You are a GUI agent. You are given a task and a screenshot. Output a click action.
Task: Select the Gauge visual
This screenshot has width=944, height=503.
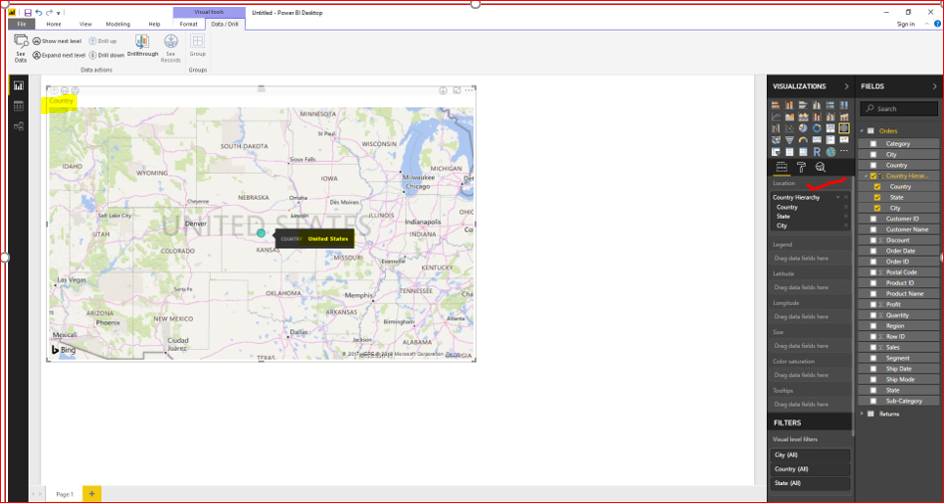803,140
